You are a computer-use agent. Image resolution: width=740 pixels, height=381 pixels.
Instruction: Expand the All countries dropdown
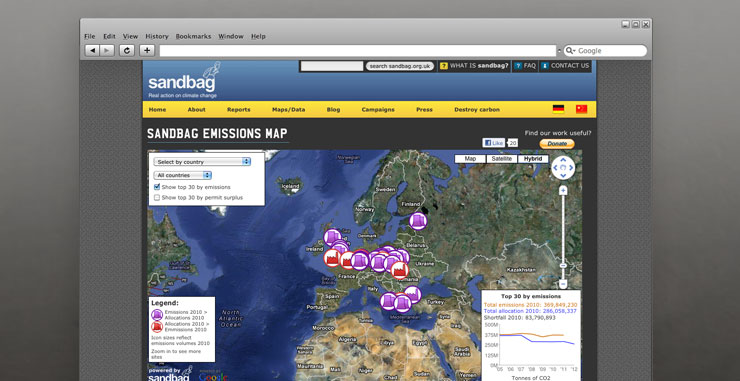183,175
